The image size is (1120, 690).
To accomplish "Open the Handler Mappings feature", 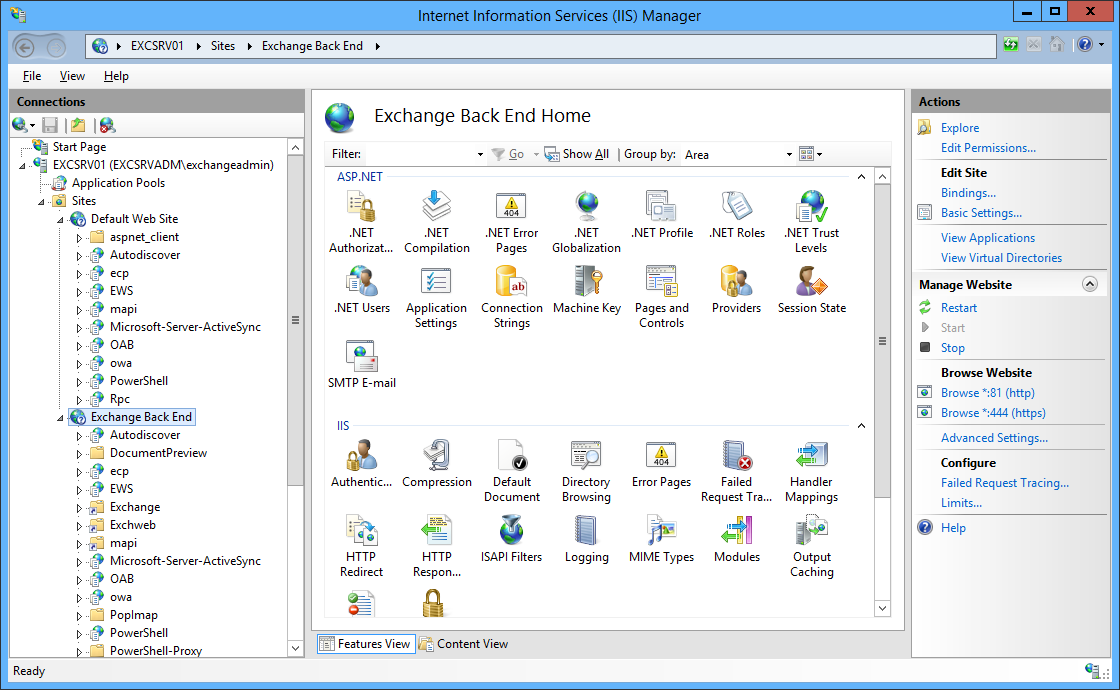I will tap(811, 471).
